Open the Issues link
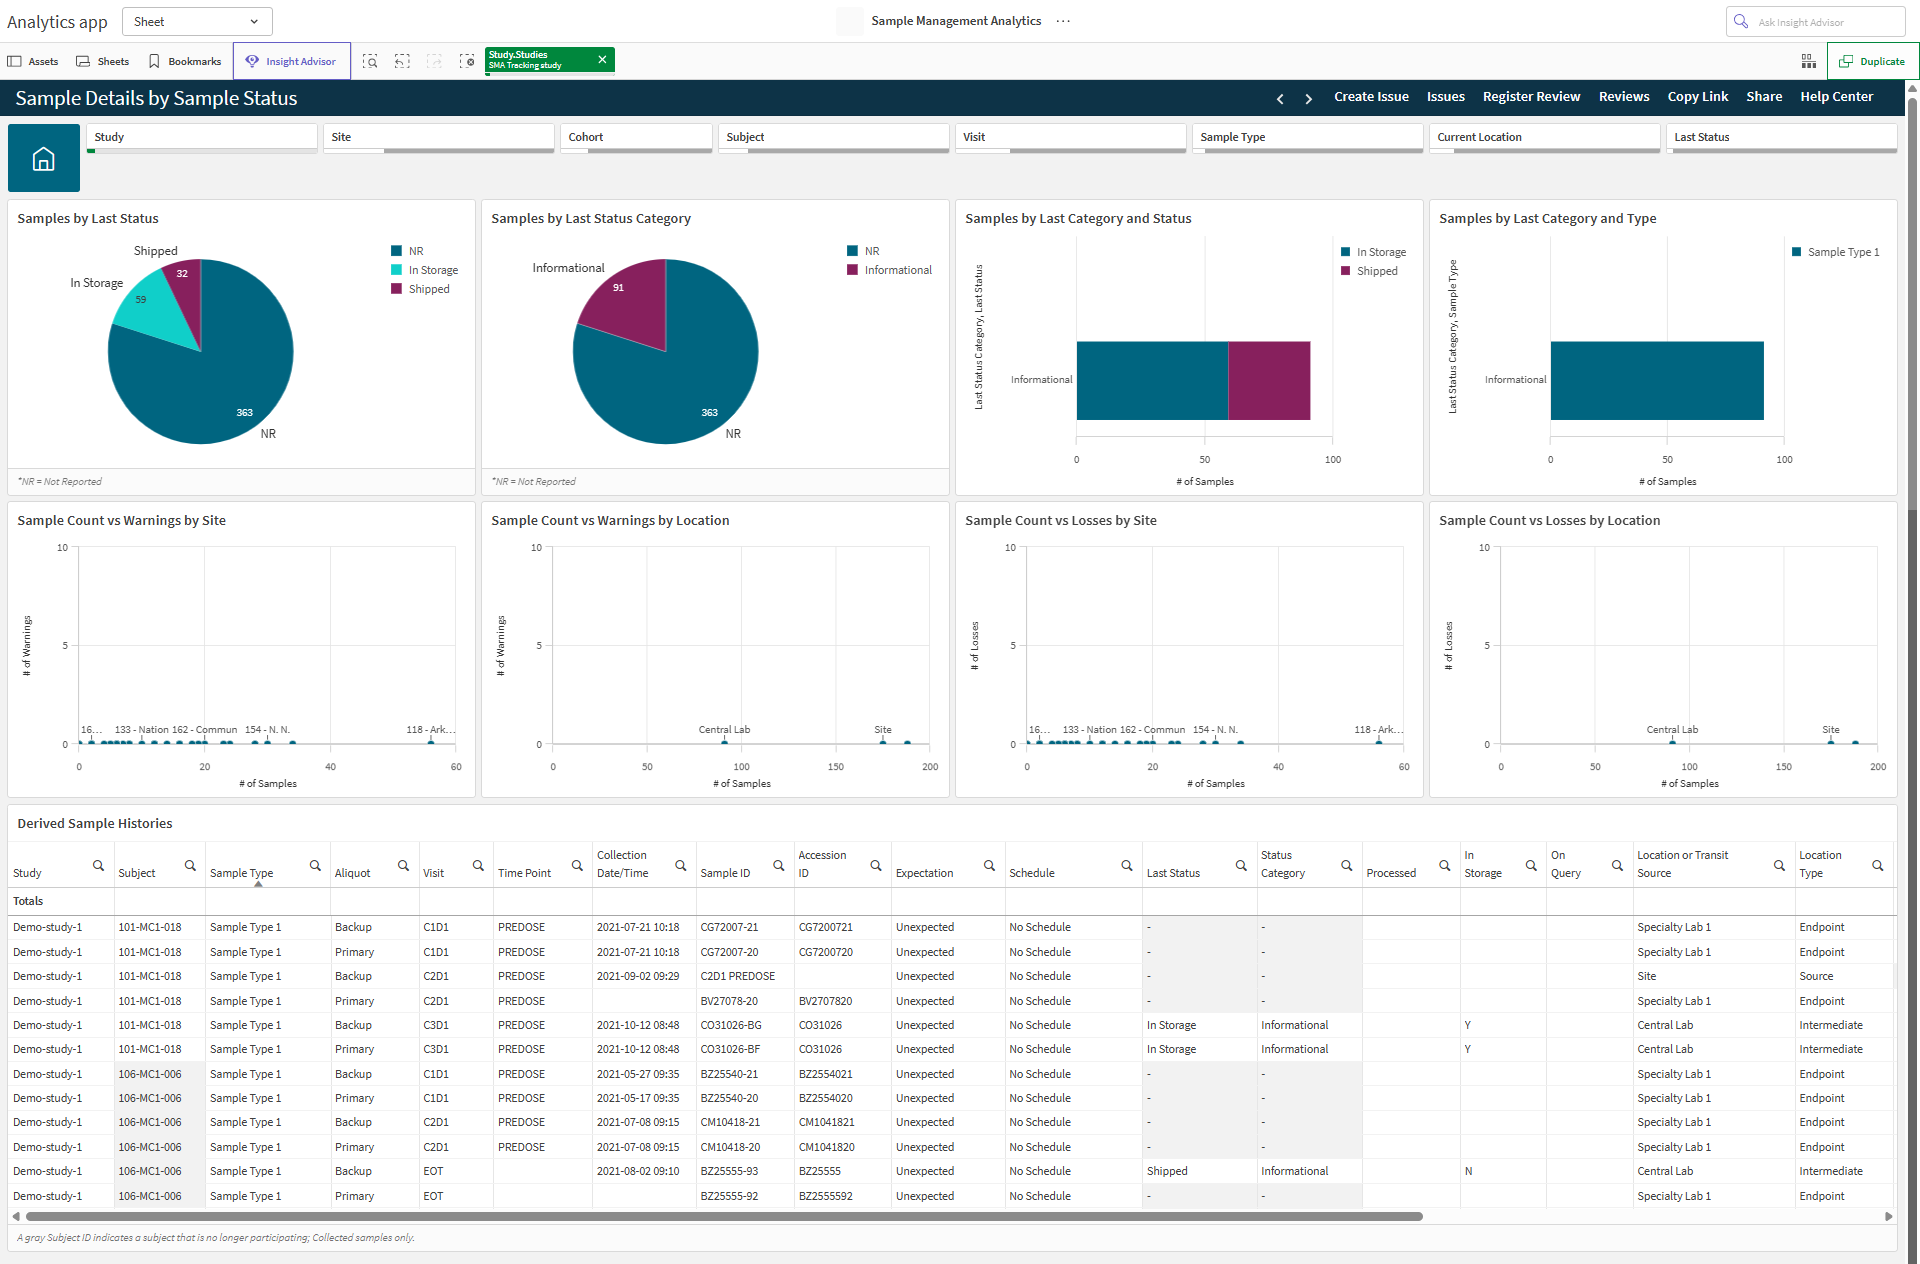 [1445, 97]
